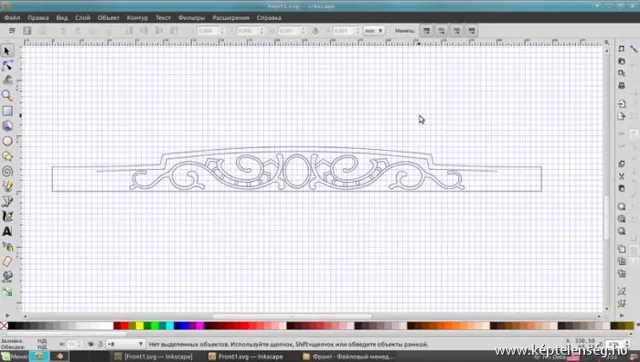Switch to '[Front1.svg — Inkscape]' taskbar window
The image size is (640, 362).
click(x=153, y=357)
